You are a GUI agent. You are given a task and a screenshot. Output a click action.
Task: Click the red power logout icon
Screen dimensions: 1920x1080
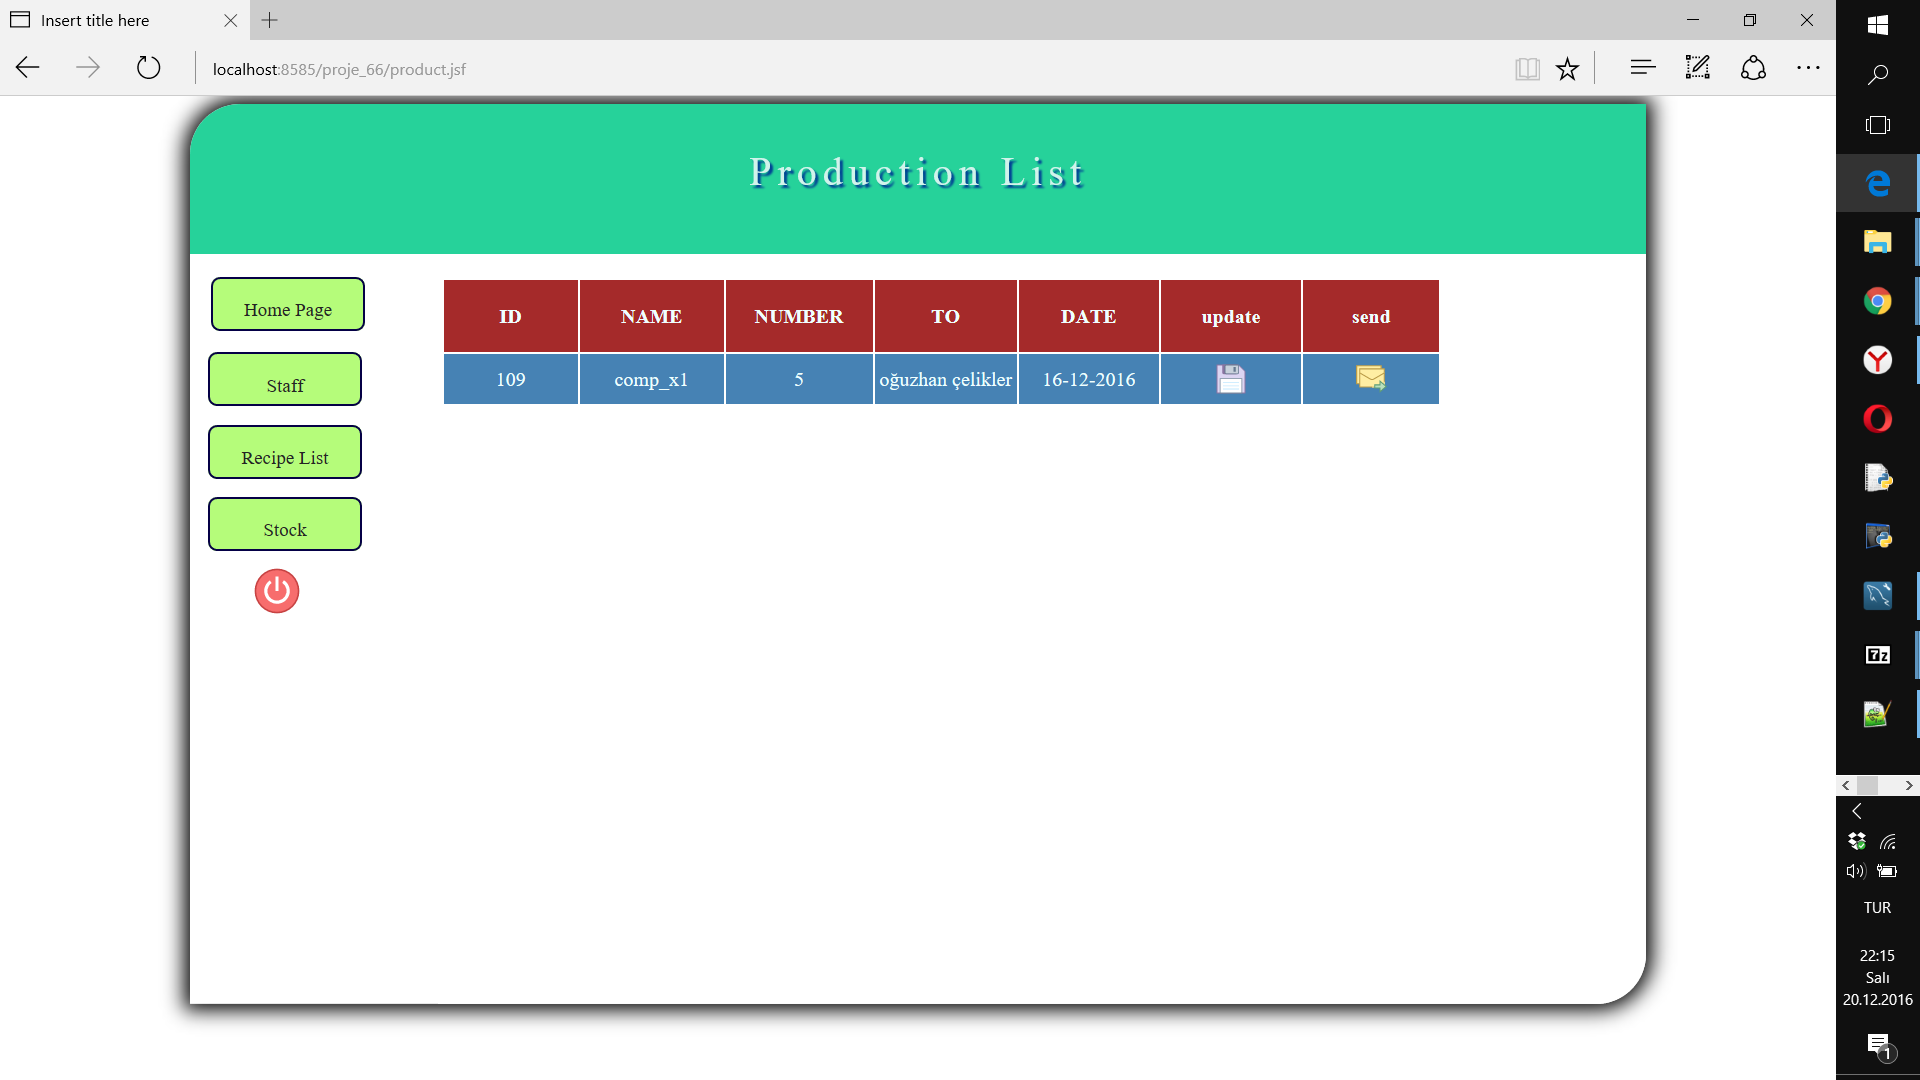point(277,591)
